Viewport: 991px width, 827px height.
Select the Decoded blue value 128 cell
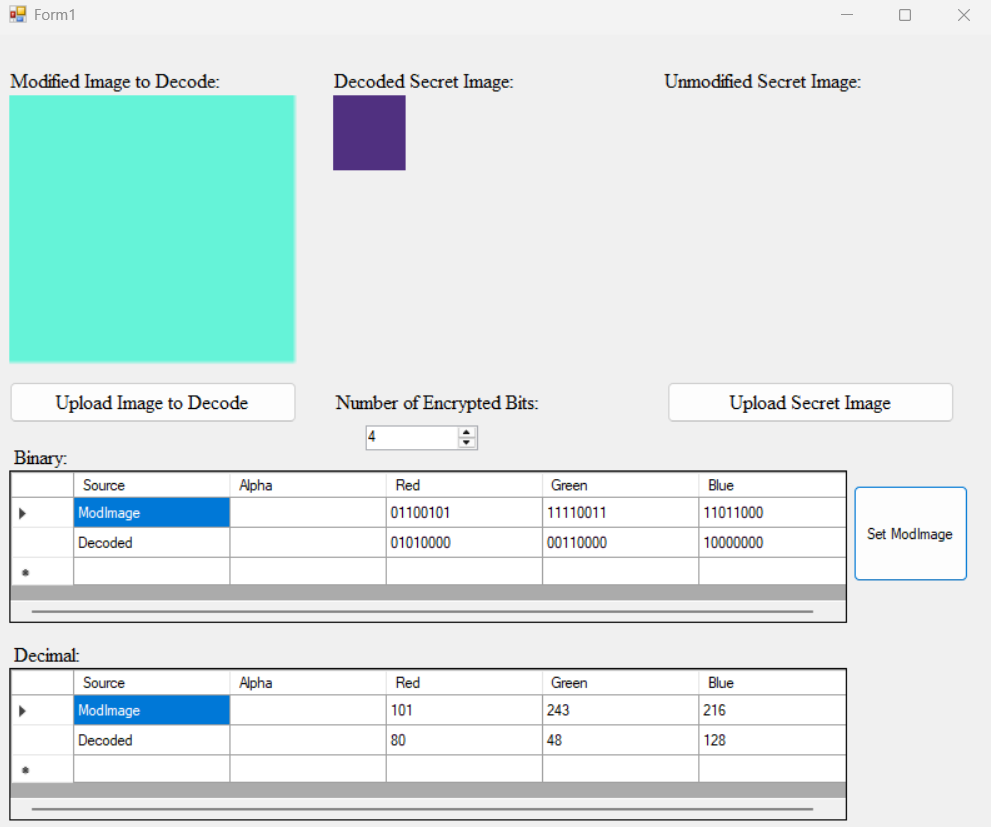point(771,741)
